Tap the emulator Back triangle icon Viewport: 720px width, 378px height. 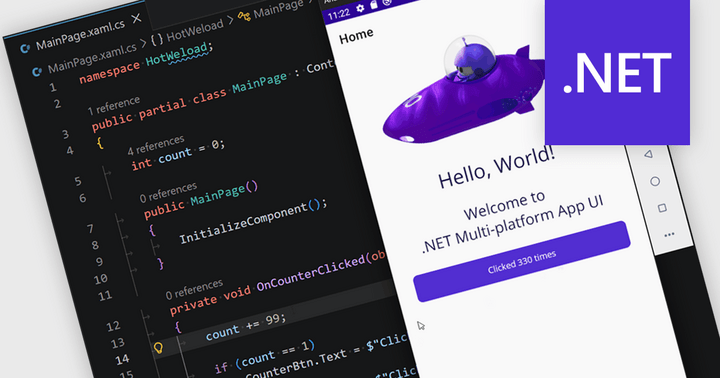click(648, 154)
